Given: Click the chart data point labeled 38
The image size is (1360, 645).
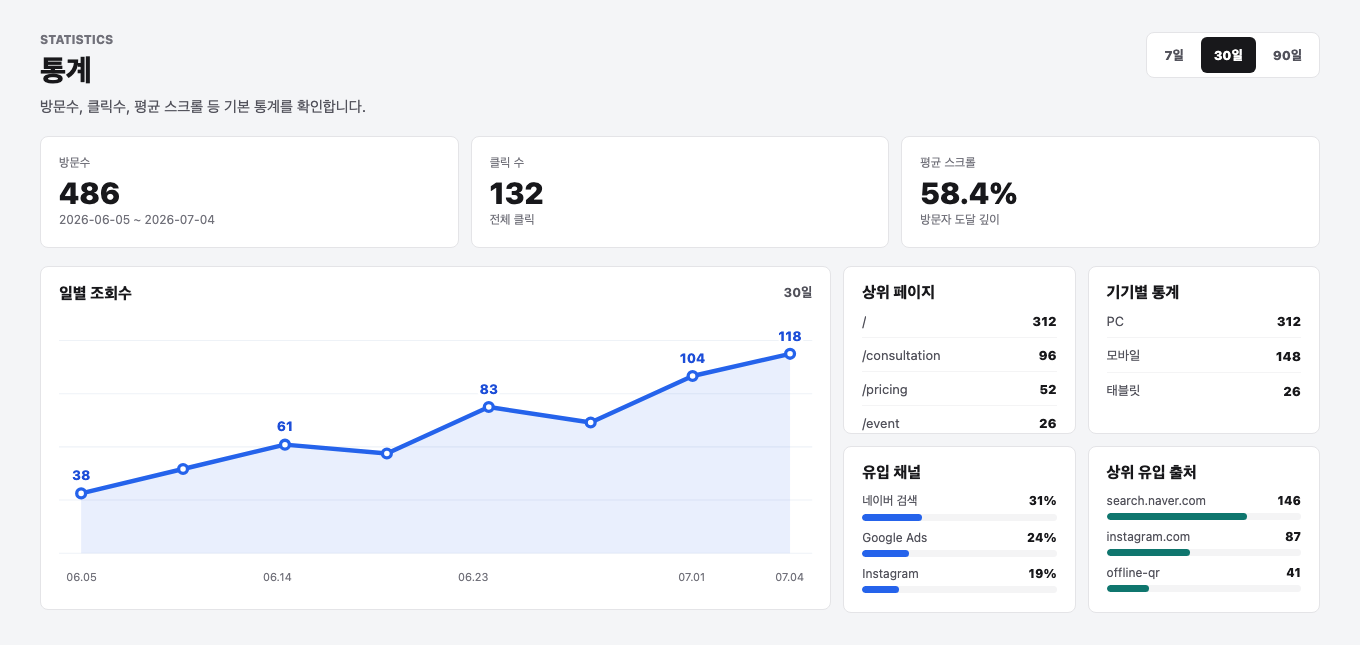Looking at the screenshot, I should click(81, 493).
